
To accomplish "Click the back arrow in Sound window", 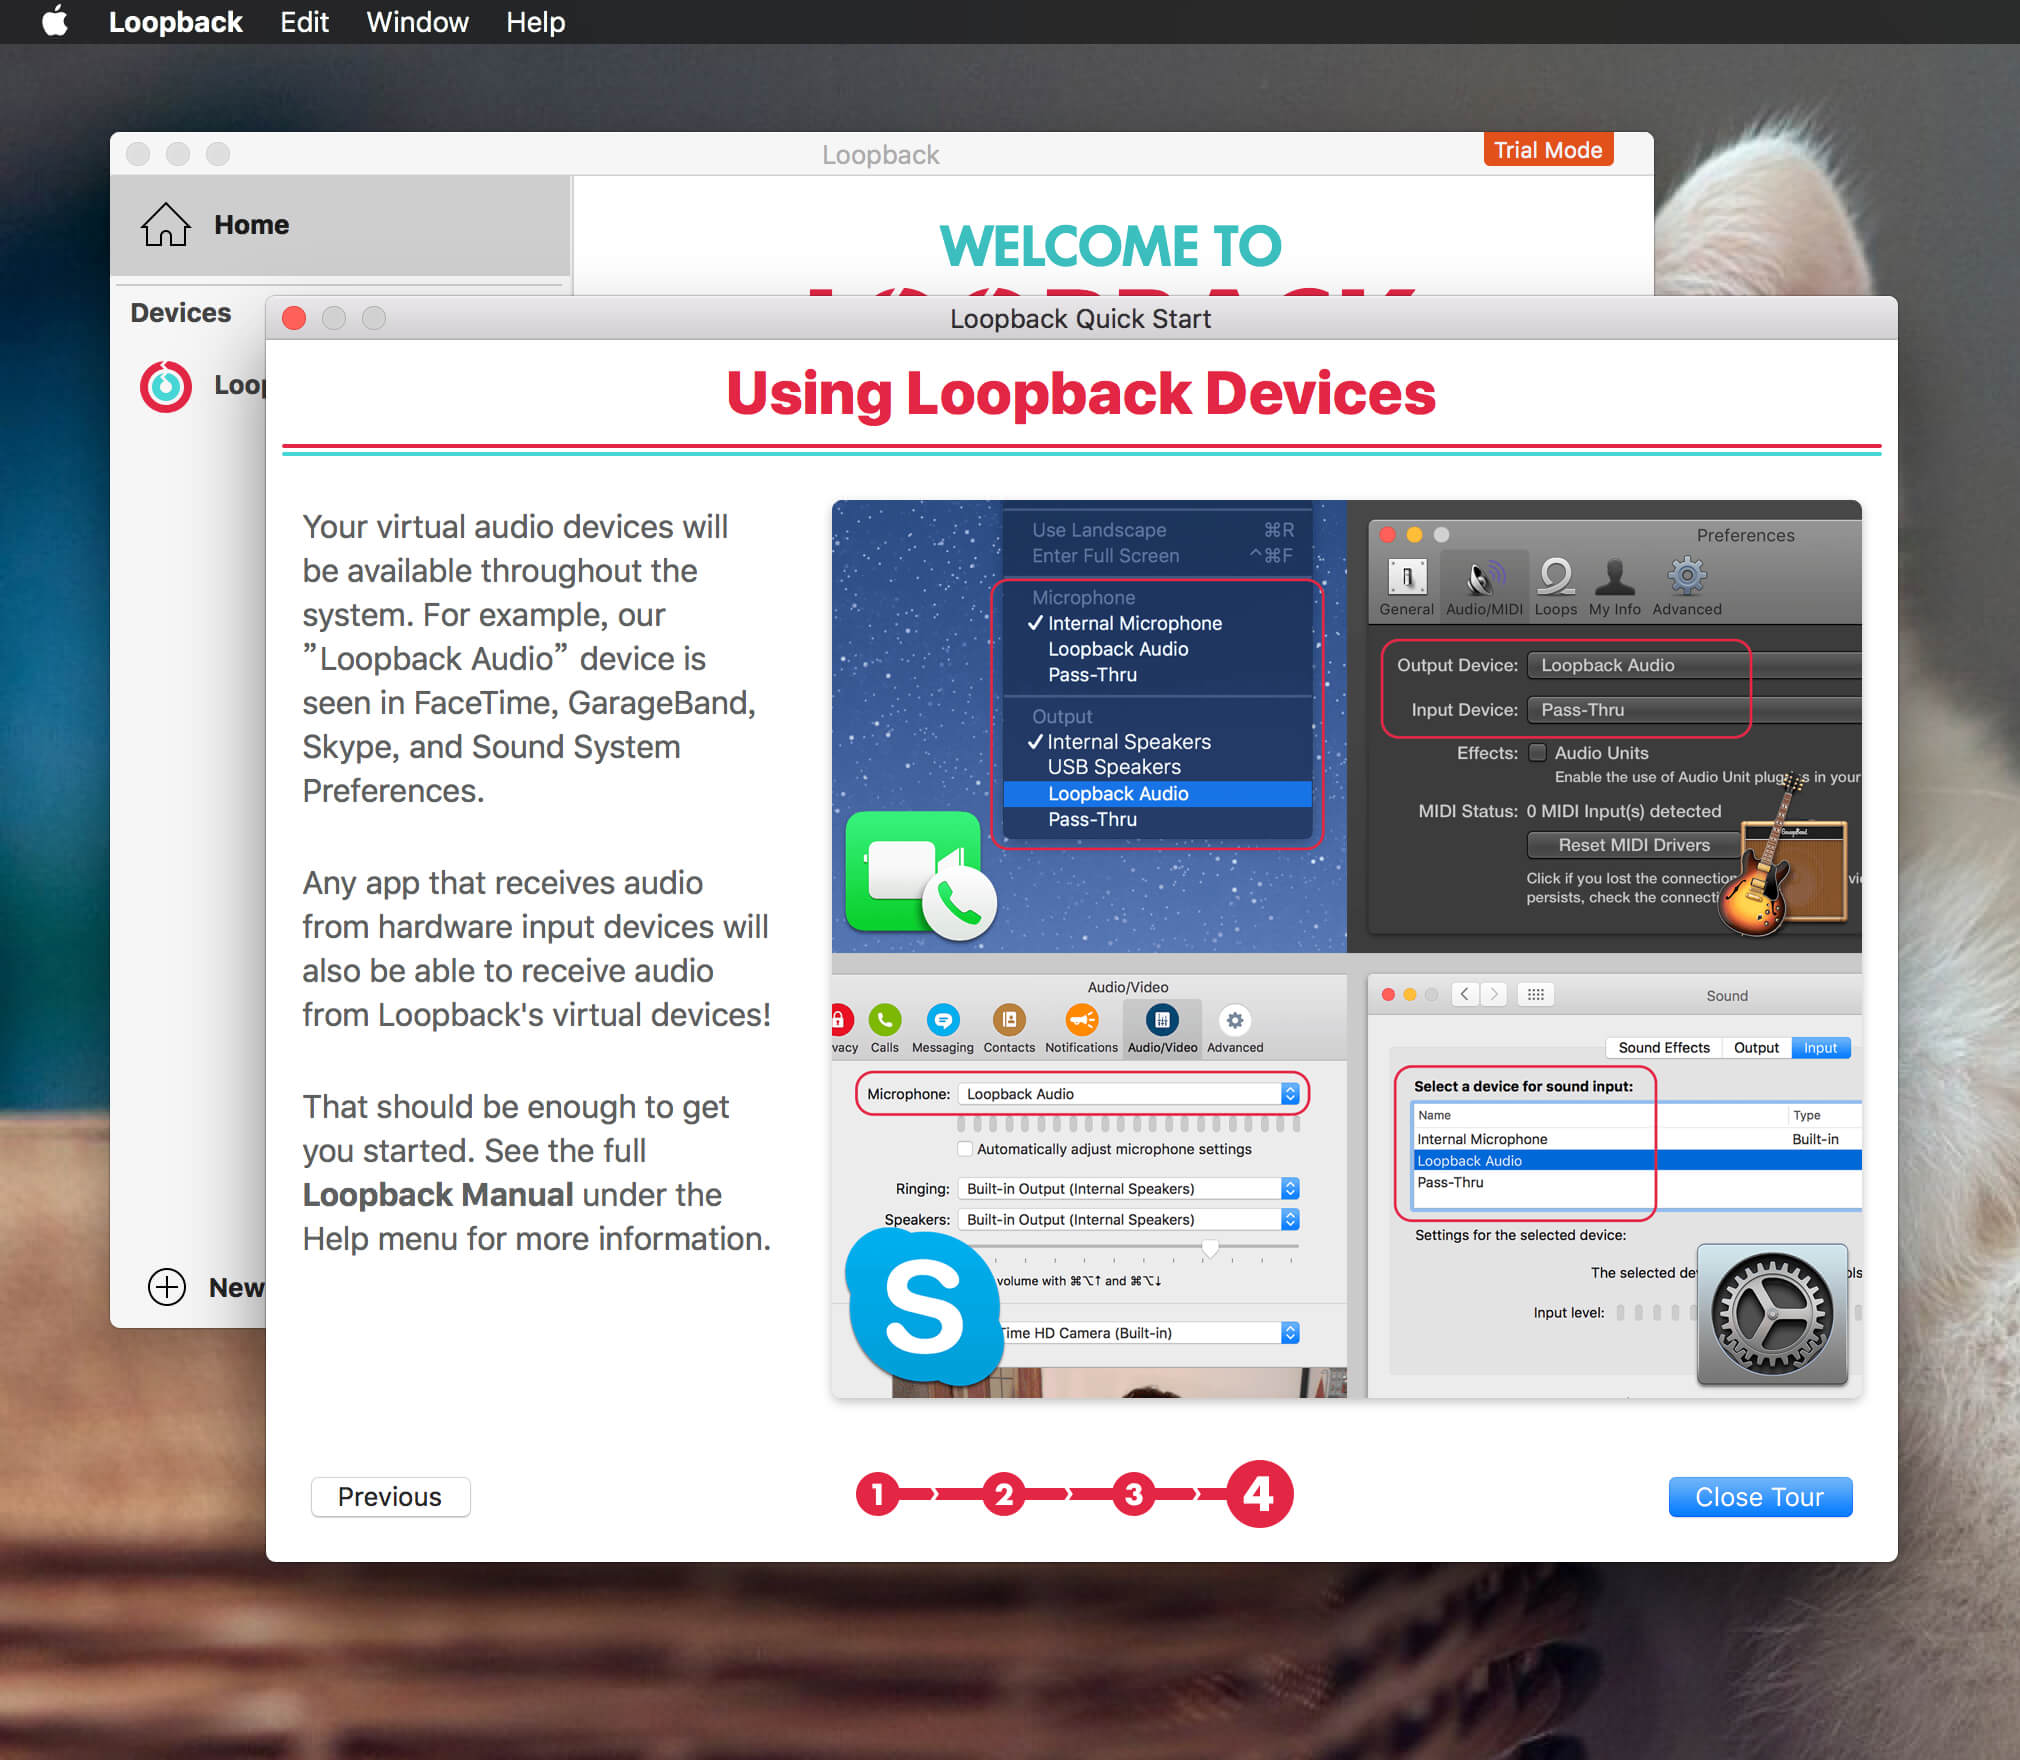I will point(1464,994).
